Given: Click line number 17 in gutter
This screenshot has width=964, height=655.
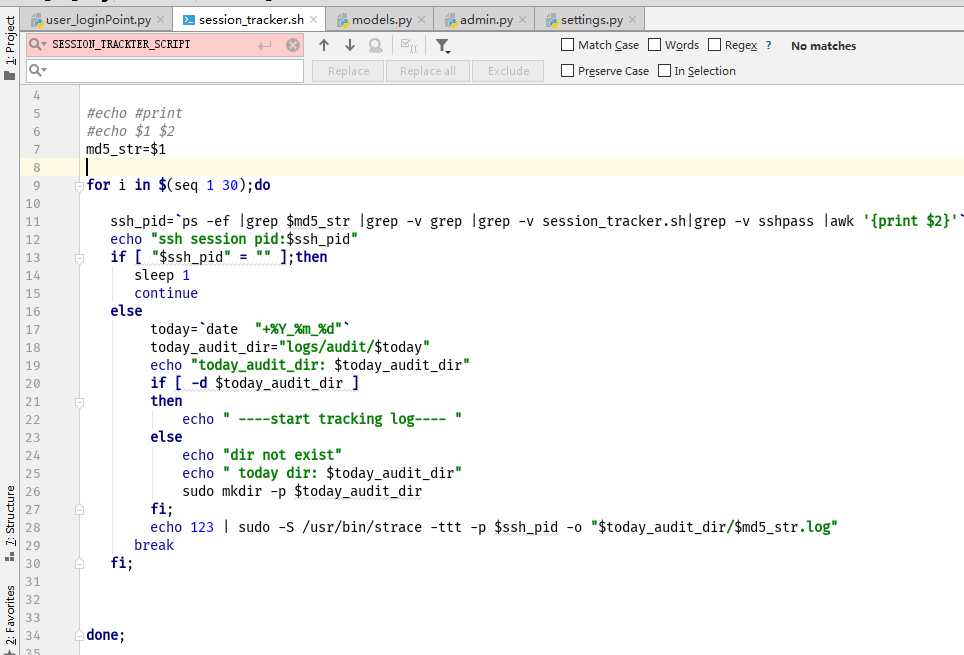Looking at the screenshot, I should (33, 330).
